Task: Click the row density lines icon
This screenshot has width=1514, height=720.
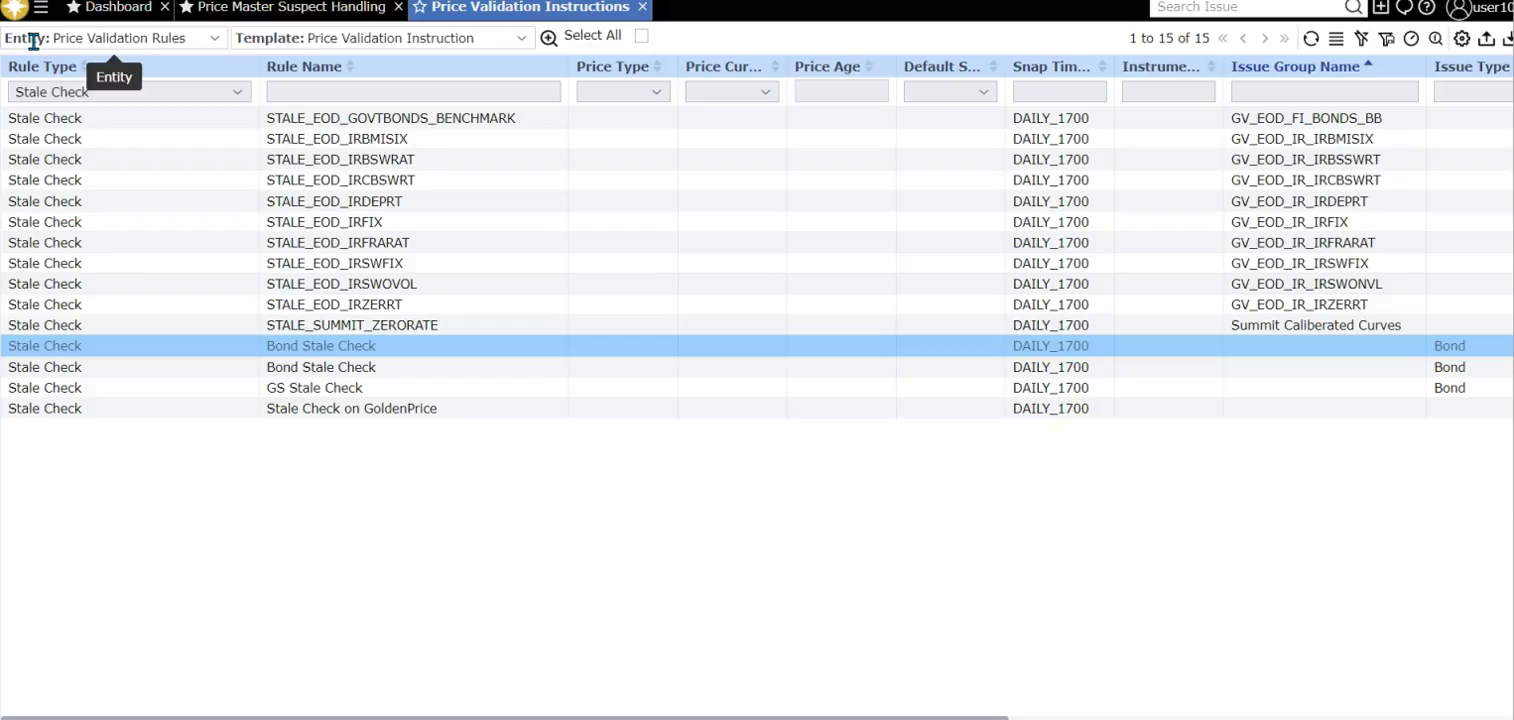Action: [x=1336, y=38]
